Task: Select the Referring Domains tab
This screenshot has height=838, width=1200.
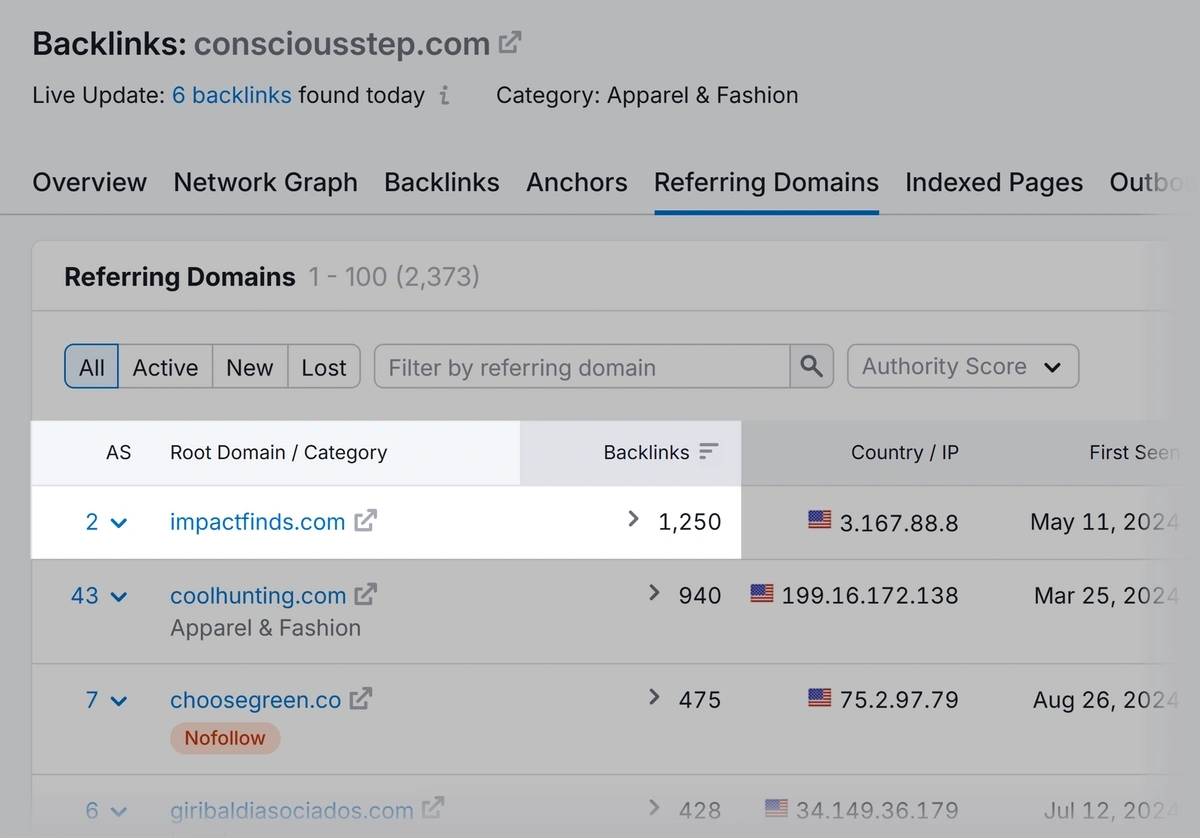Action: 767,183
